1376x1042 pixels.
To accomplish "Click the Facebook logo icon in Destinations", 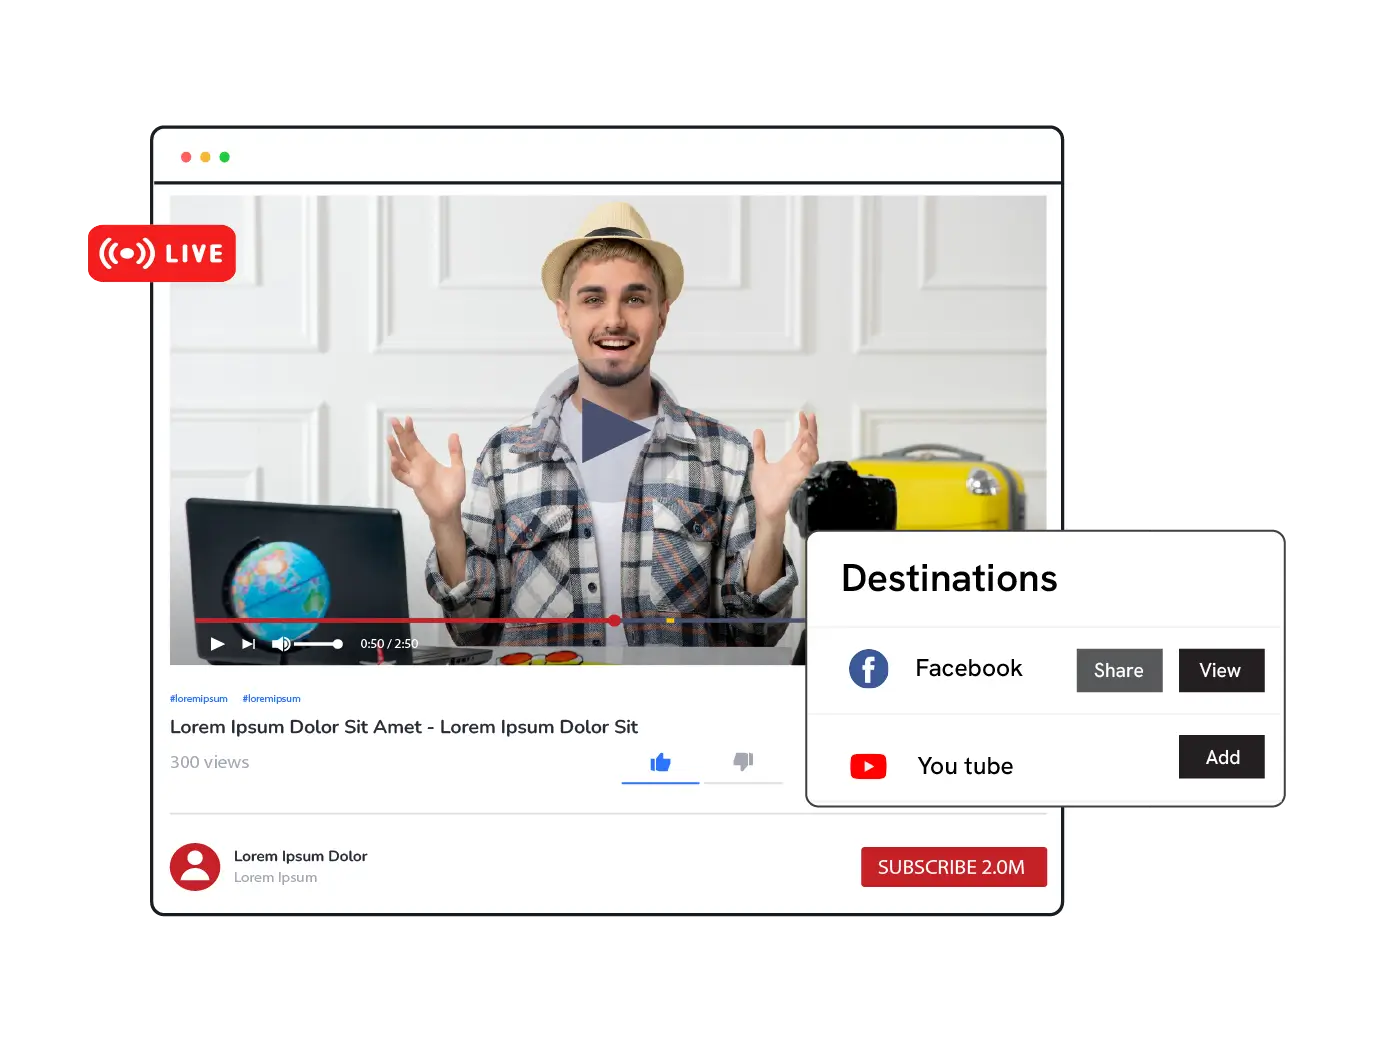I will pyautogui.click(x=869, y=669).
